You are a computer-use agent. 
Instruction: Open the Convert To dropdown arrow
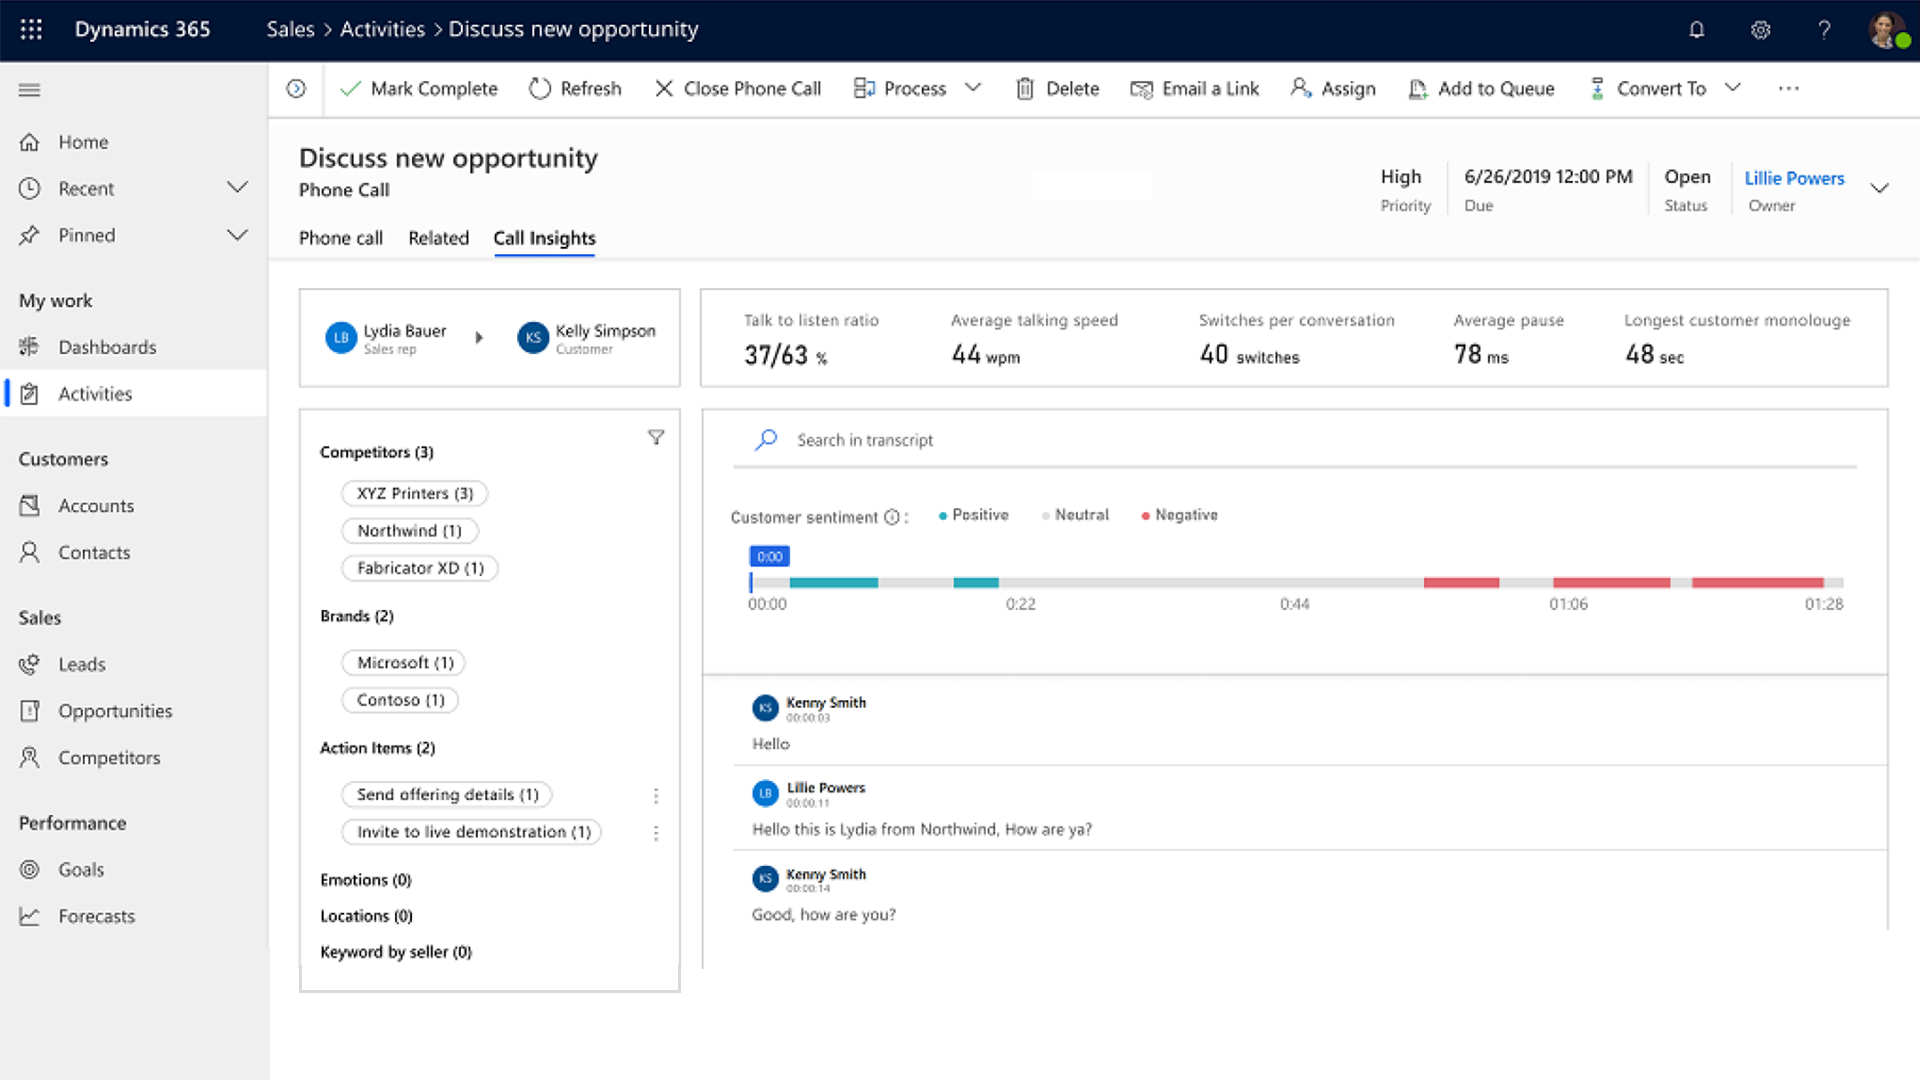1733,88
